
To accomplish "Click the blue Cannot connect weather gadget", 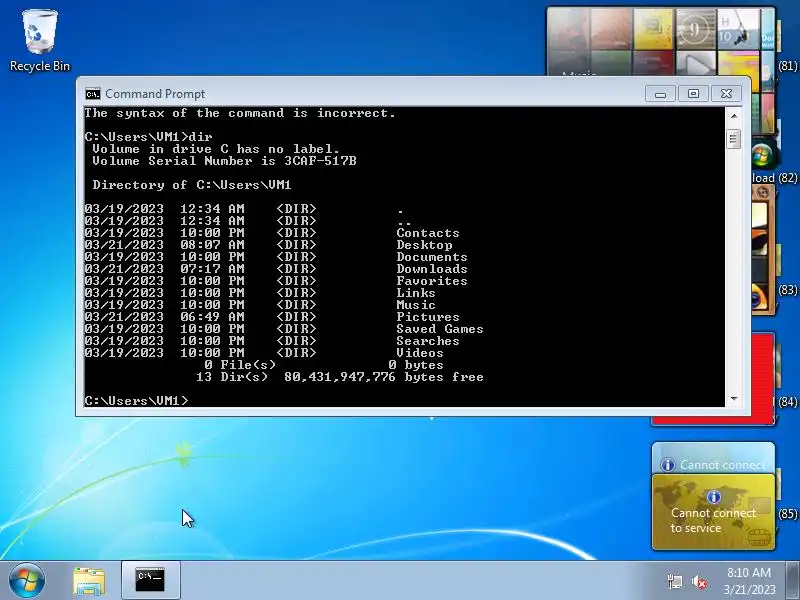I will pyautogui.click(x=713, y=458).
